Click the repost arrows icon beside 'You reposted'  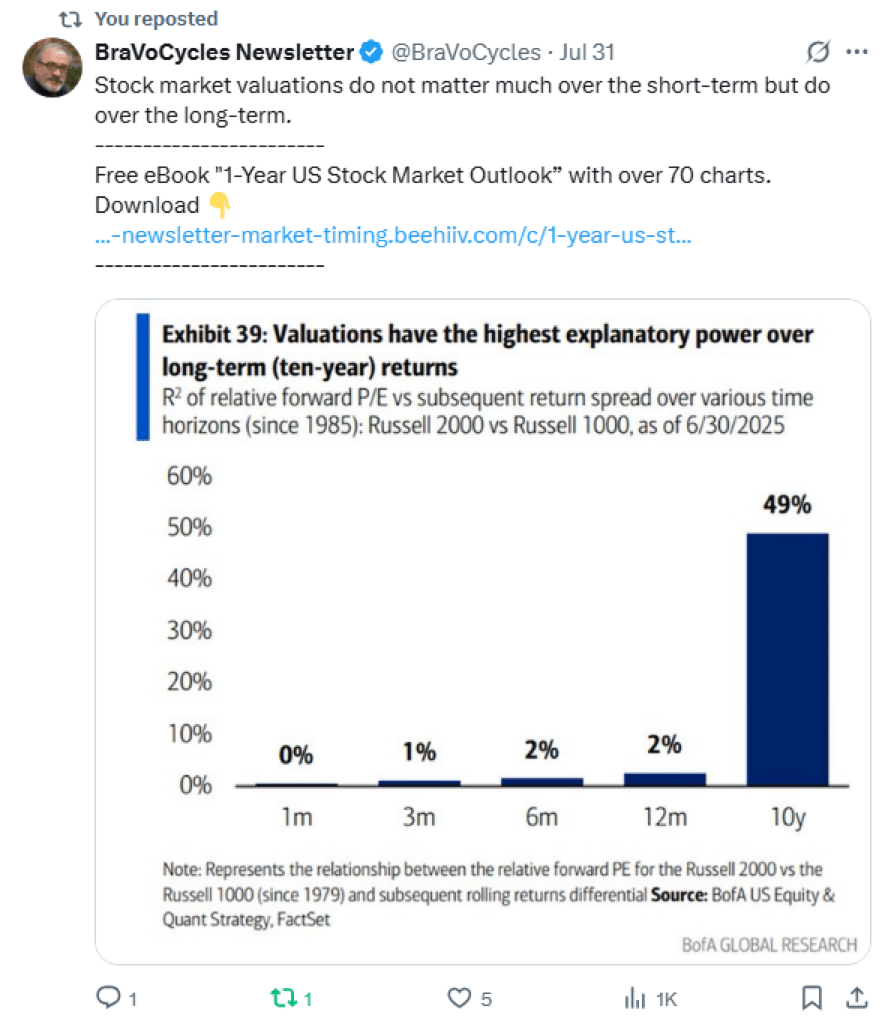[x=70, y=19]
